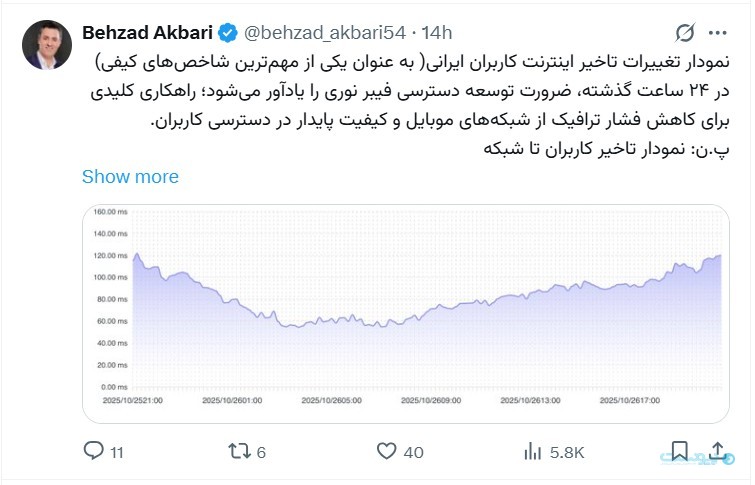Click the 5.8K views count
The width and height of the screenshot is (755, 485).
(567, 452)
